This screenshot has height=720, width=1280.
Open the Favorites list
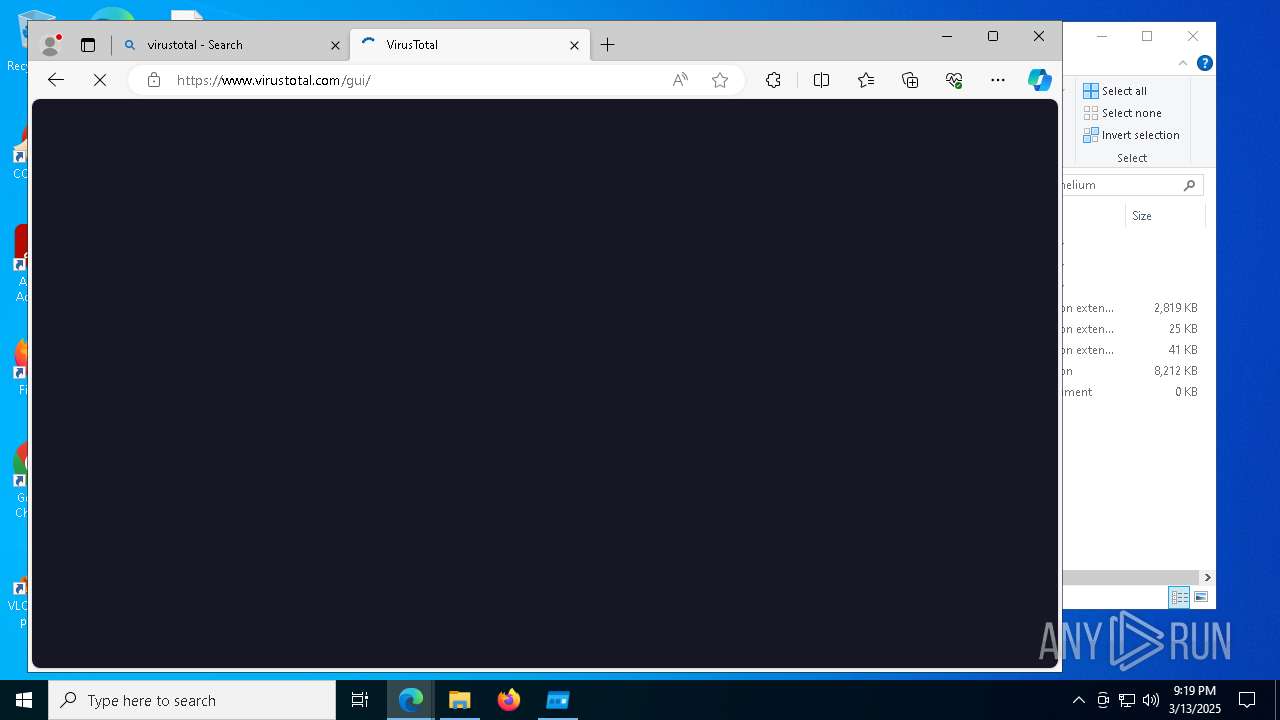[x=866, y=80]
